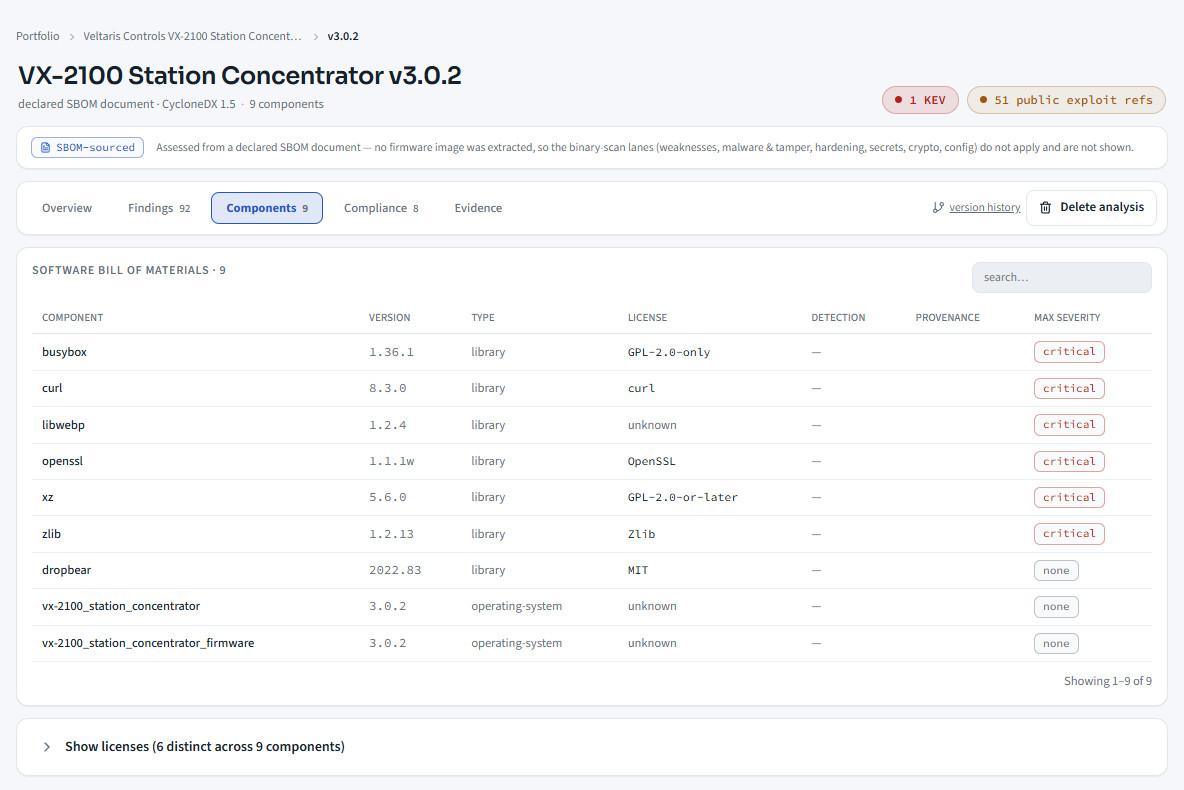Click the 1 KEV badge

coord(920,100)
